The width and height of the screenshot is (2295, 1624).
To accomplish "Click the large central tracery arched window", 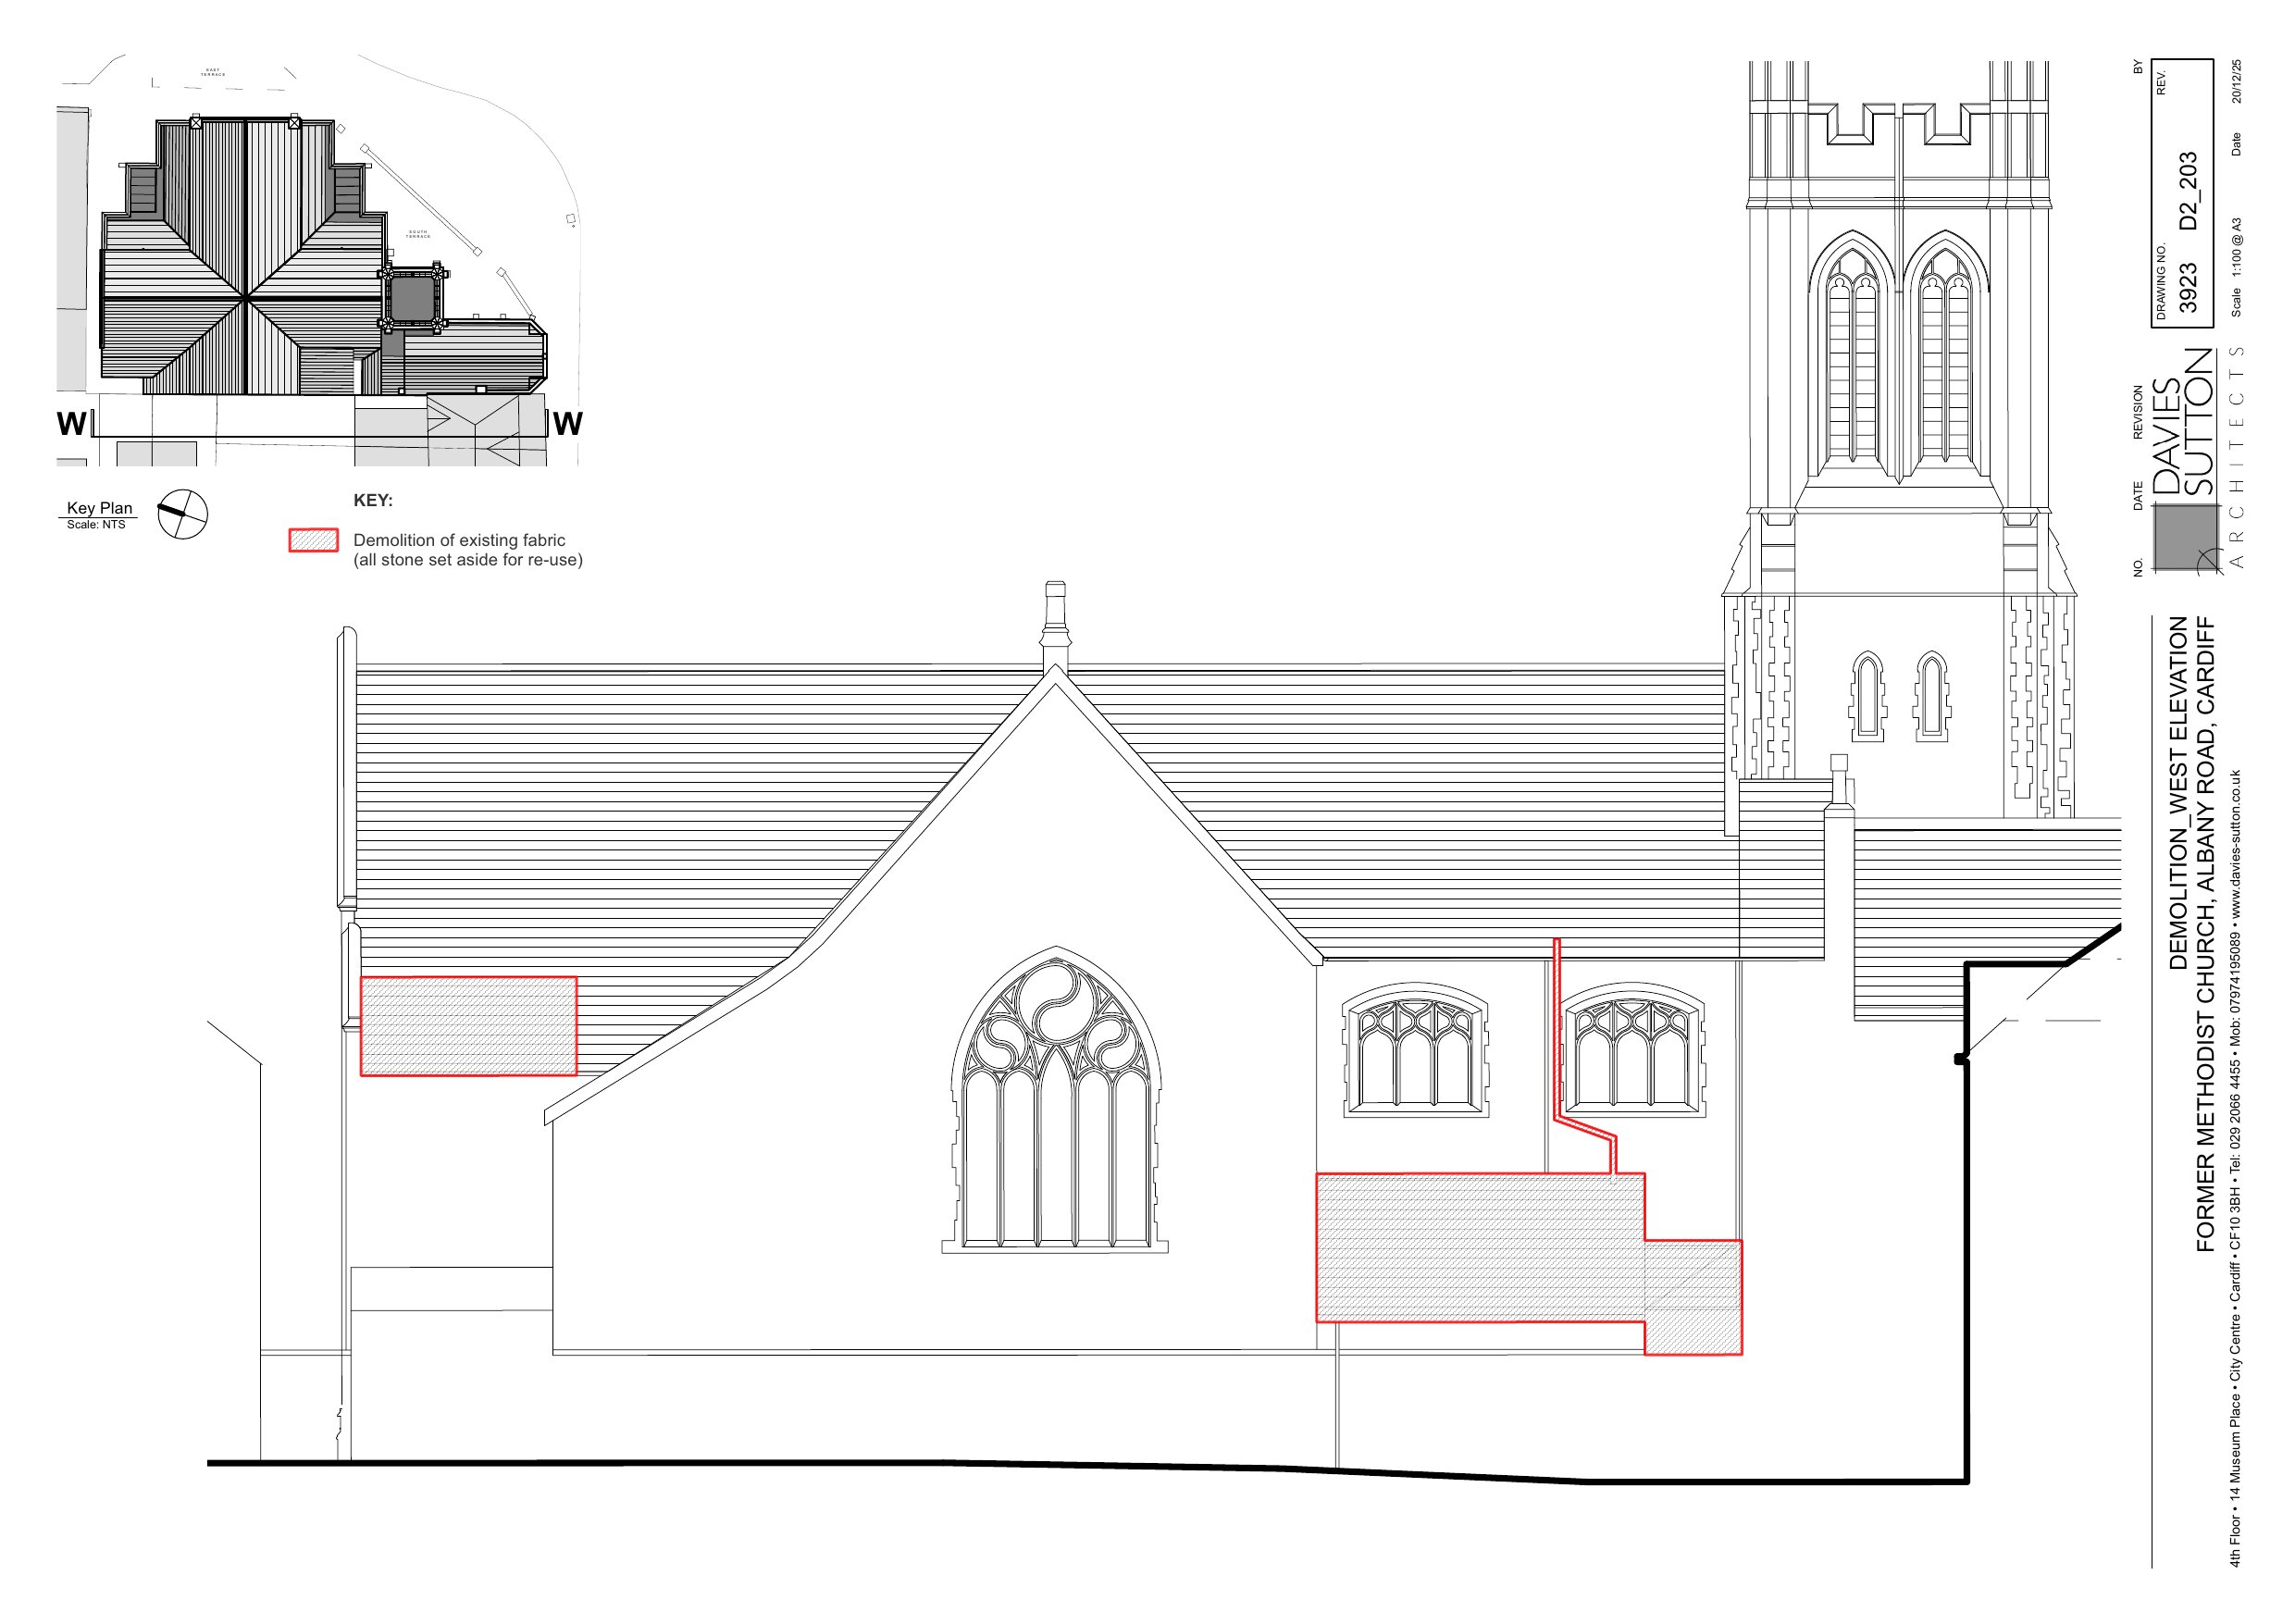I will [x=1055, y=1100].
